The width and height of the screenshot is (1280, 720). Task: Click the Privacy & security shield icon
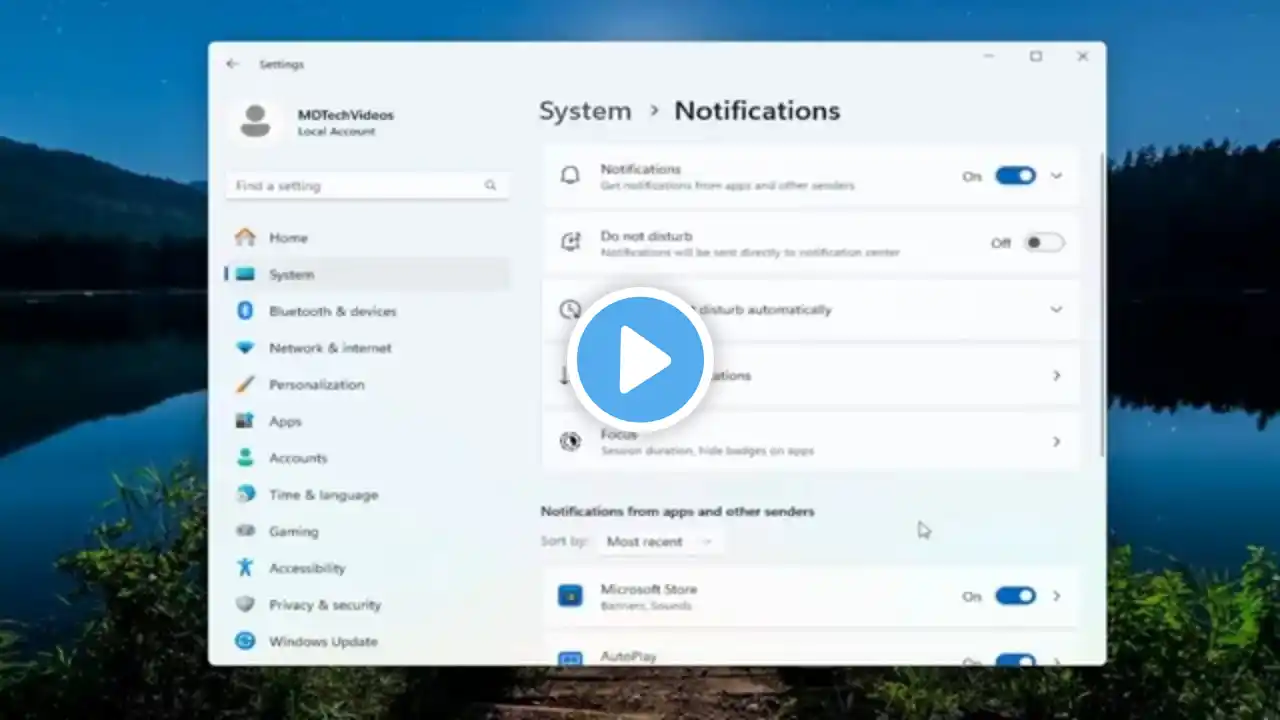pos(245,604)
